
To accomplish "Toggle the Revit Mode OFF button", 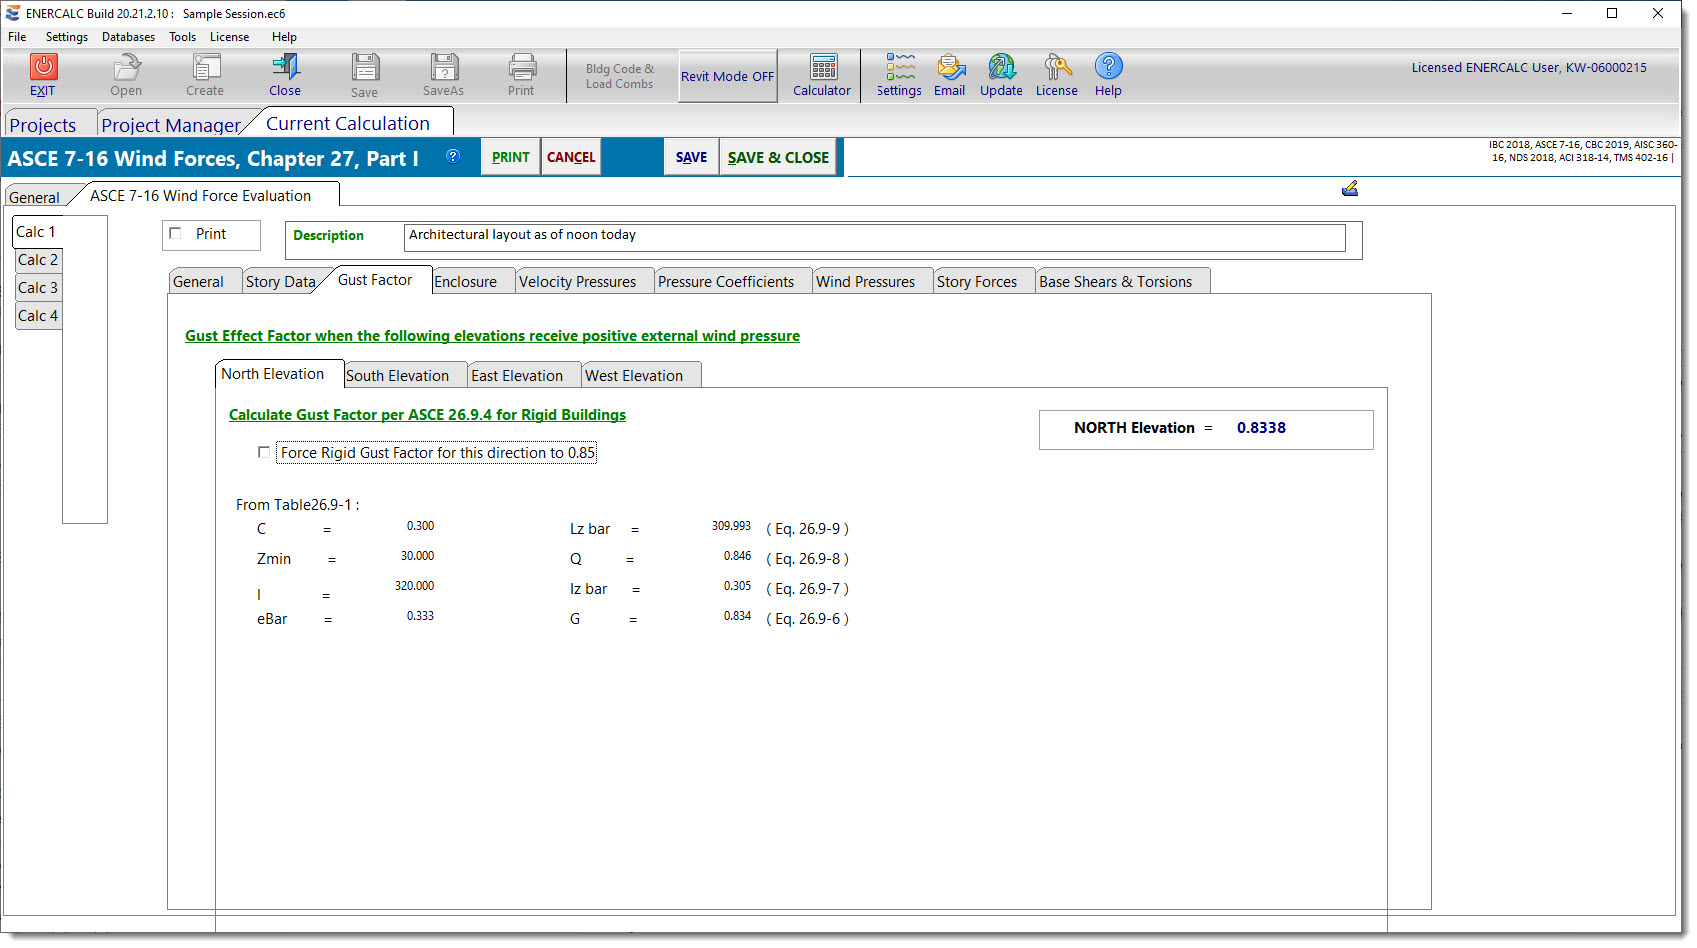I will coord(727,76).
